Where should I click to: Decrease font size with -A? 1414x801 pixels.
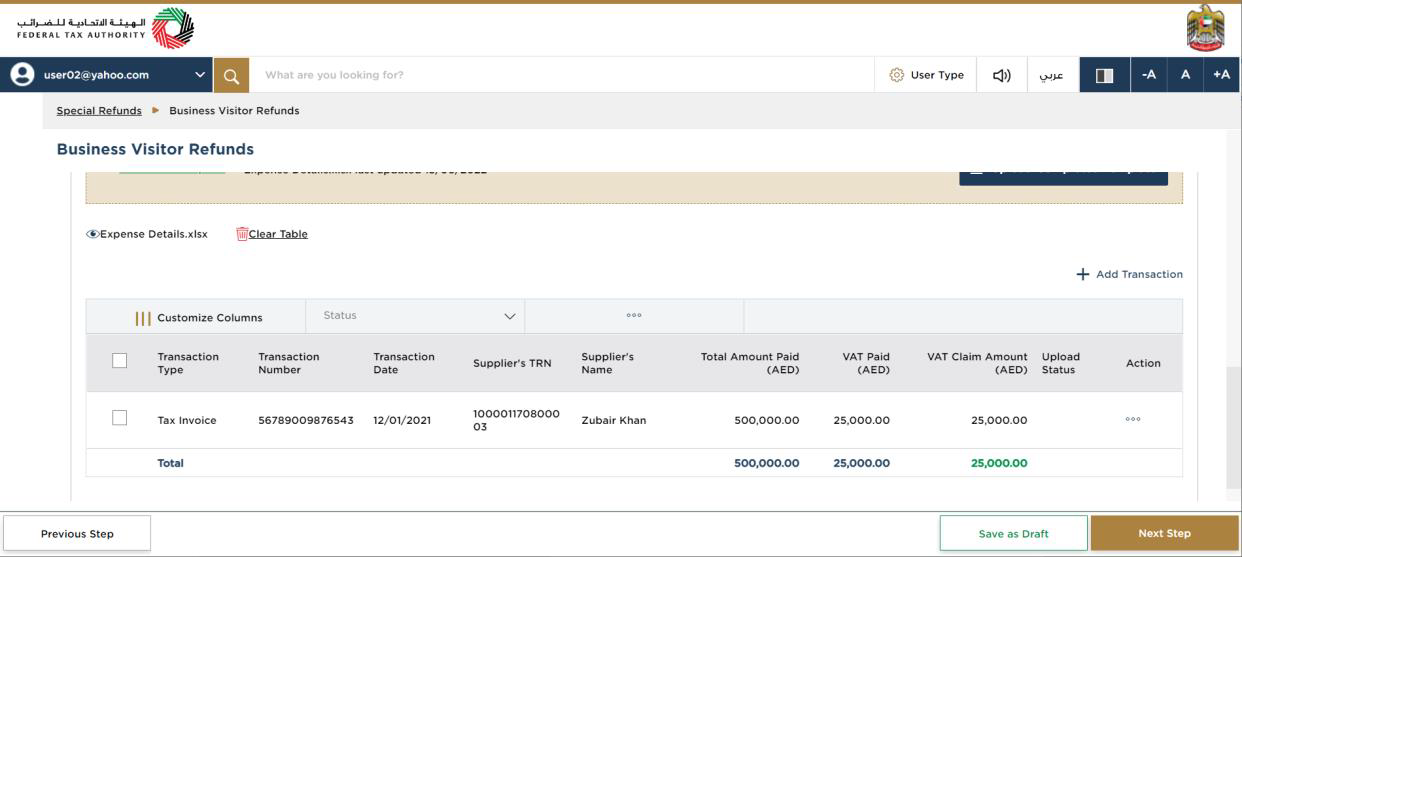click(x=1149, y=75)
